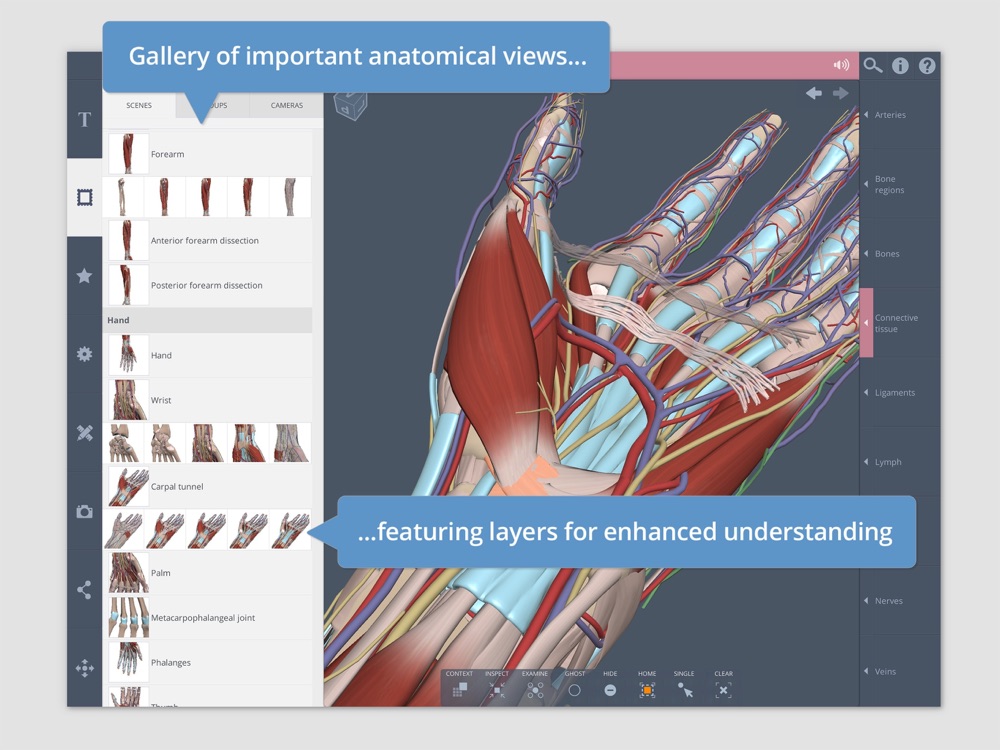The height and width of the screenshot is (750, 1000).
Task: Expand the Arteries category
Action: point(899,115)
